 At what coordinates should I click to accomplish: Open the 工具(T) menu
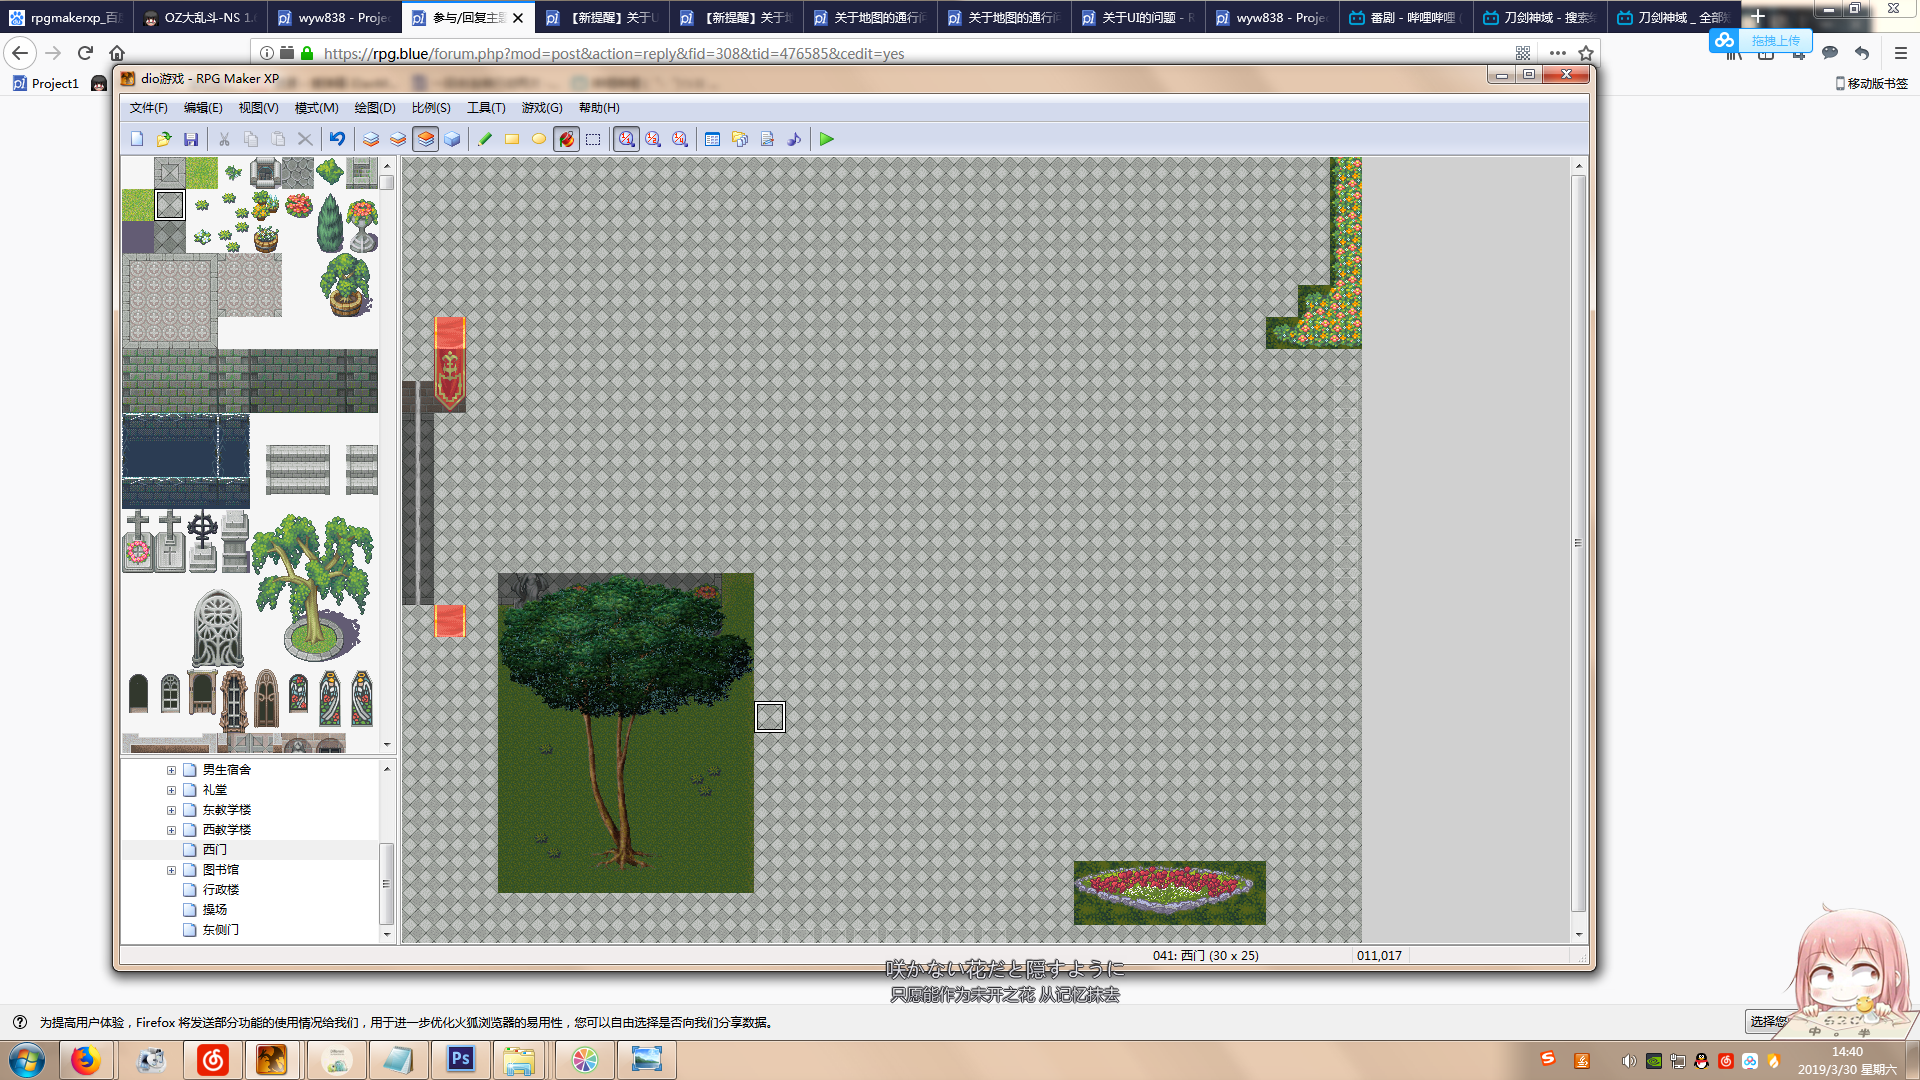(x=486, y=108)
